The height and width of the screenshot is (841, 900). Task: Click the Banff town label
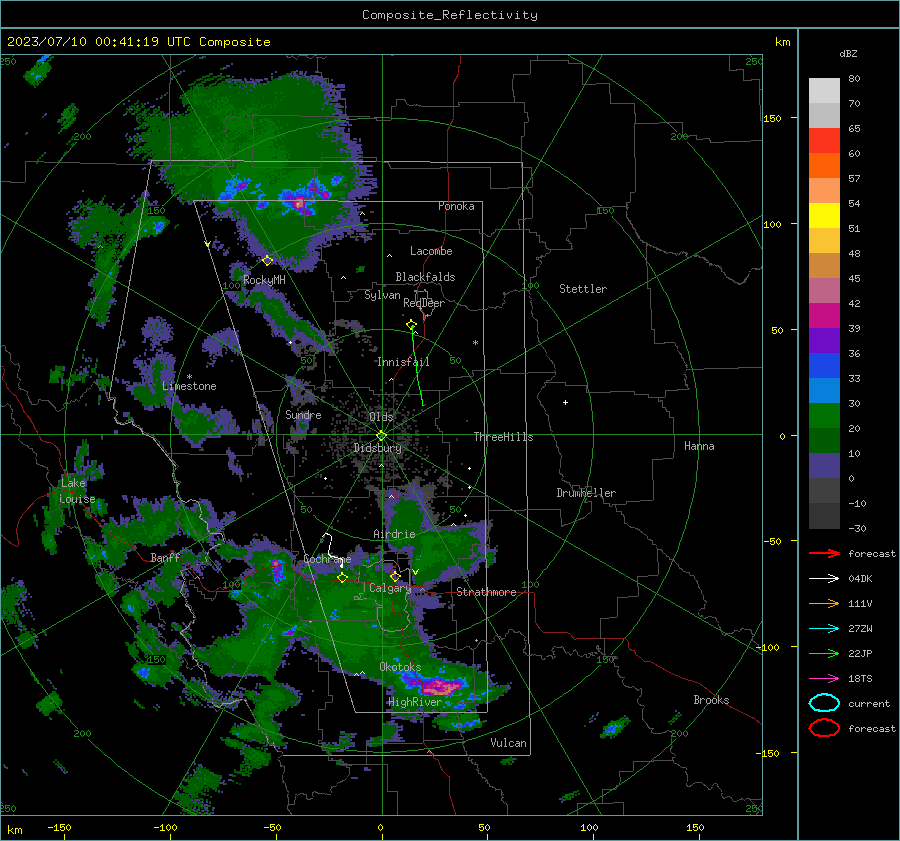[x=165, y=557]
